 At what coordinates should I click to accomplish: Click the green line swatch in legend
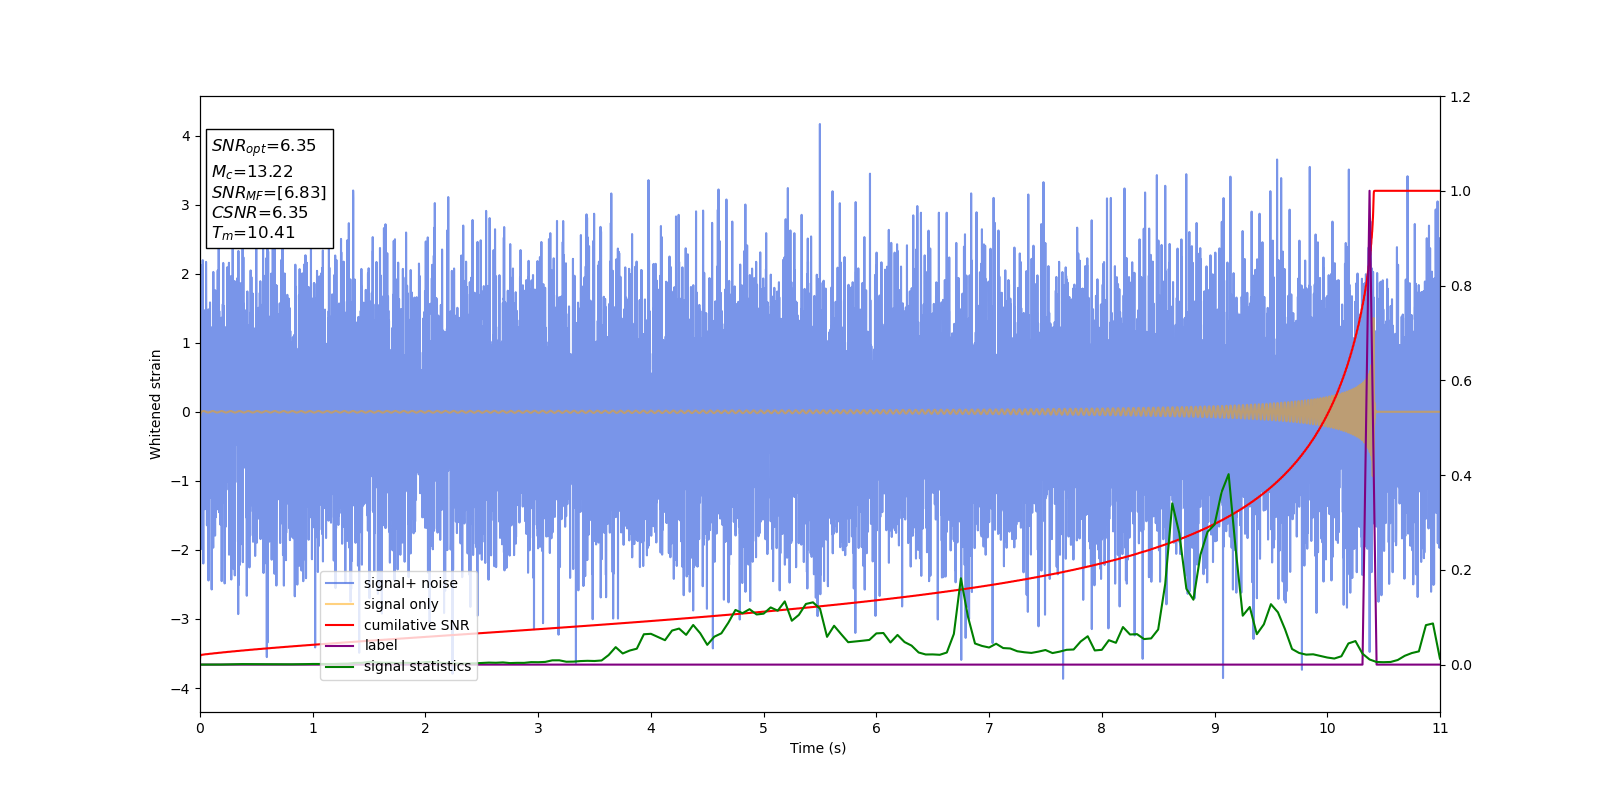click(340, 666)
